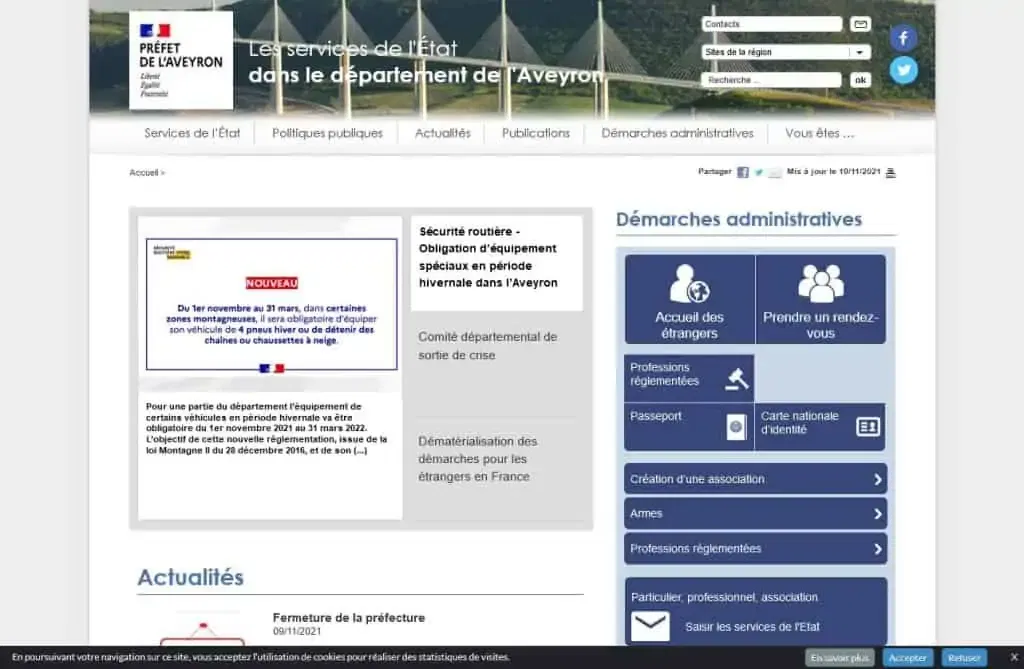Viewport: 1024px width, 669px height.
Task: Click Refuser on the cookie banner
Action: pos(964,658)
